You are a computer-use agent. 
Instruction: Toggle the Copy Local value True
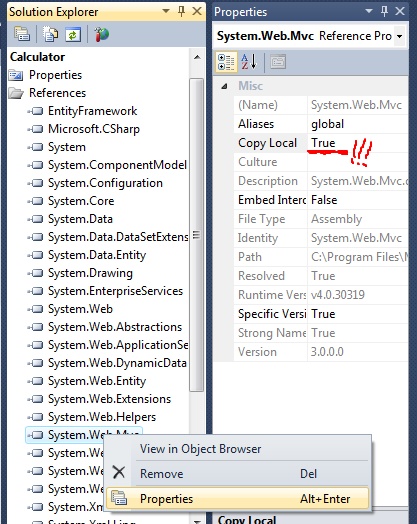coord(358,143)
